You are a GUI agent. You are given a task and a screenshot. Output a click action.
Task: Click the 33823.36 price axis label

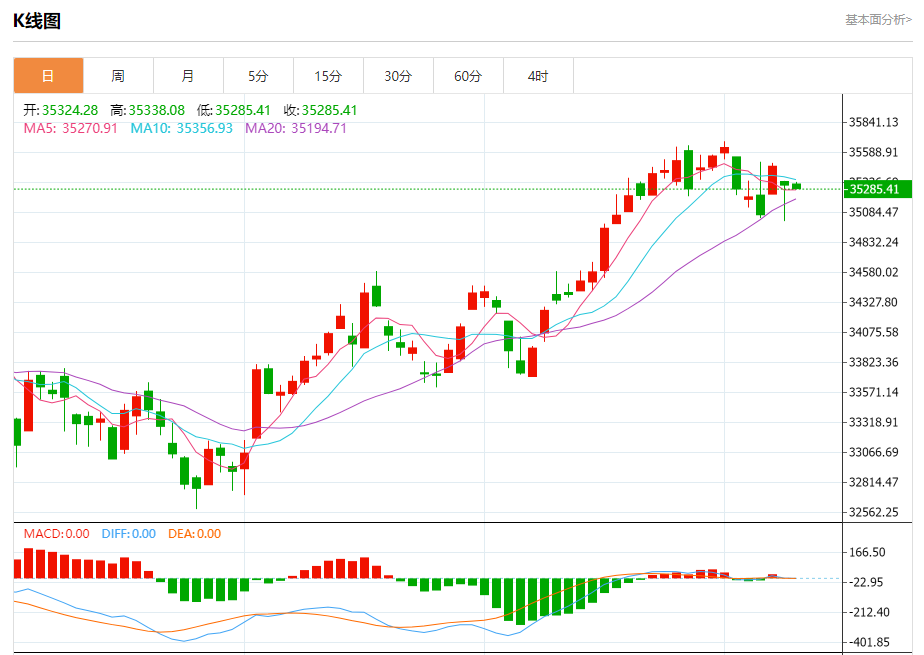(x=873, y=362)
